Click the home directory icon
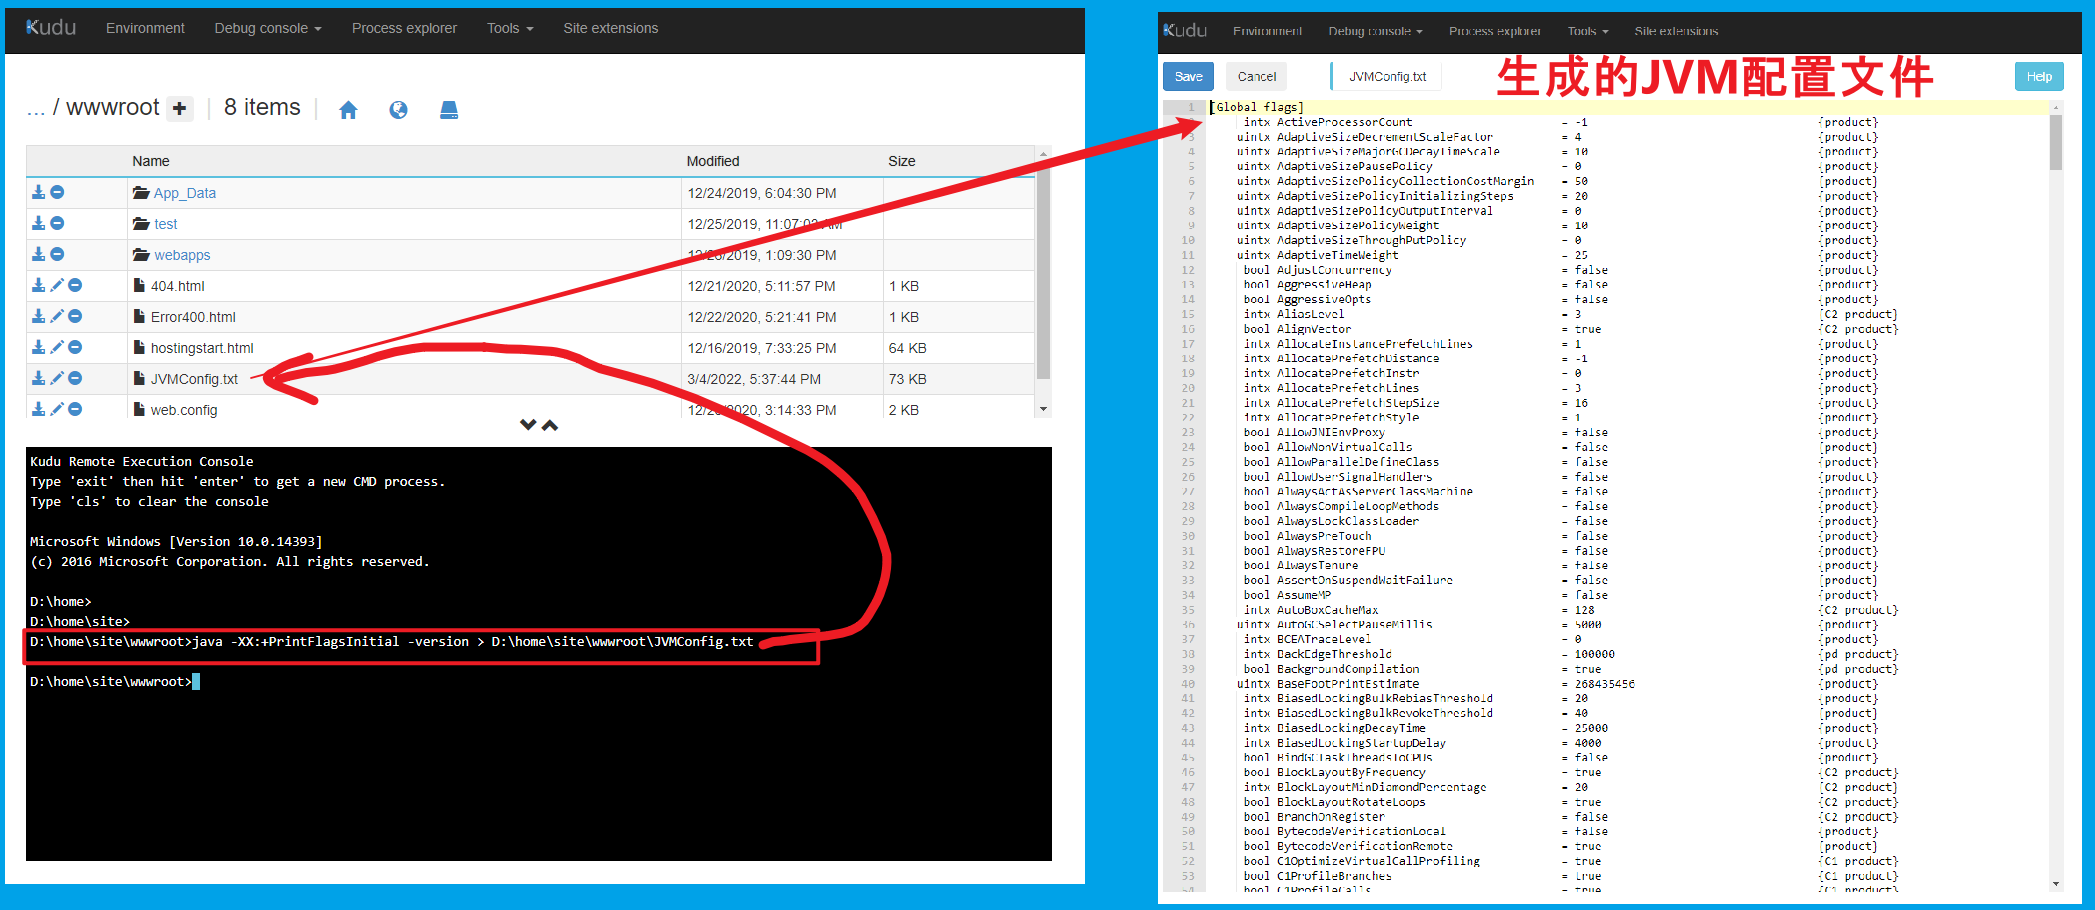This screenshot has height=910, width=2095. [348, 110]
